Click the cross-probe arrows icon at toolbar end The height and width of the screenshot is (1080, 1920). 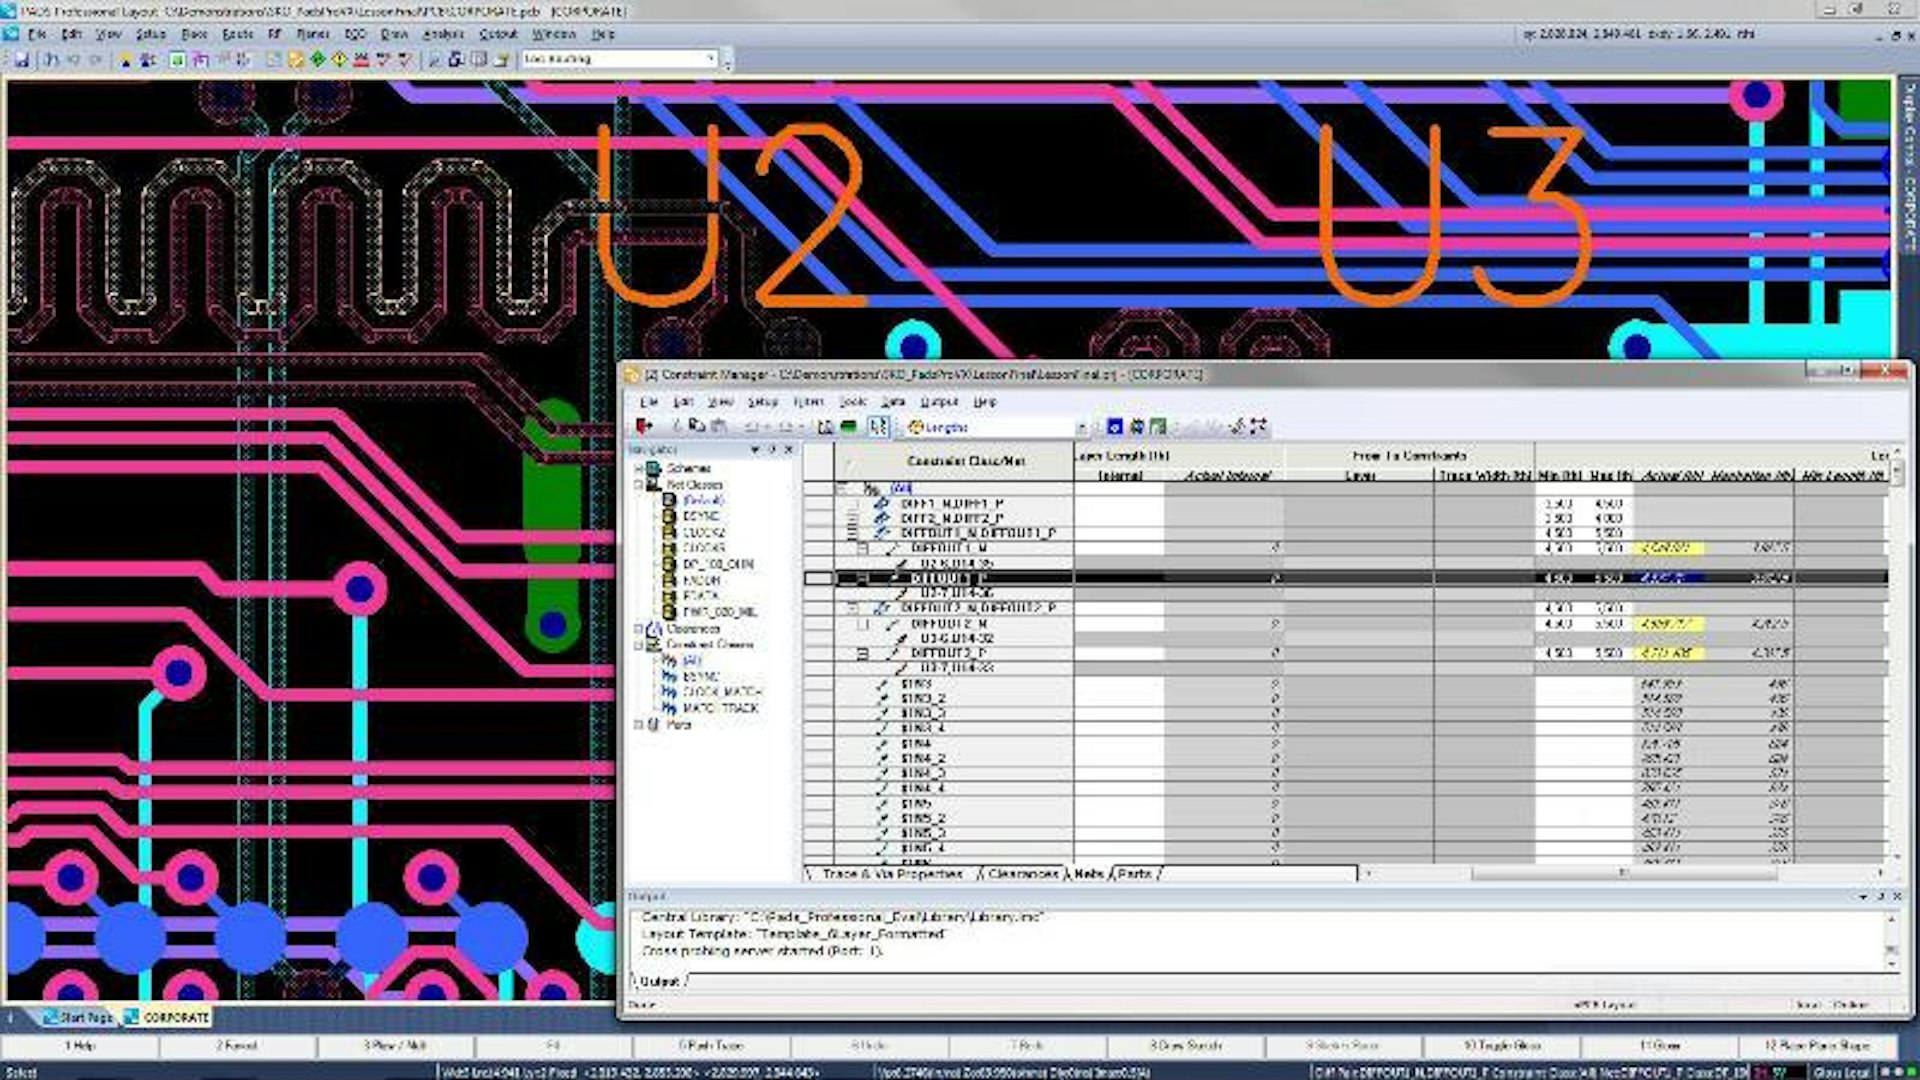point(1258,427)
